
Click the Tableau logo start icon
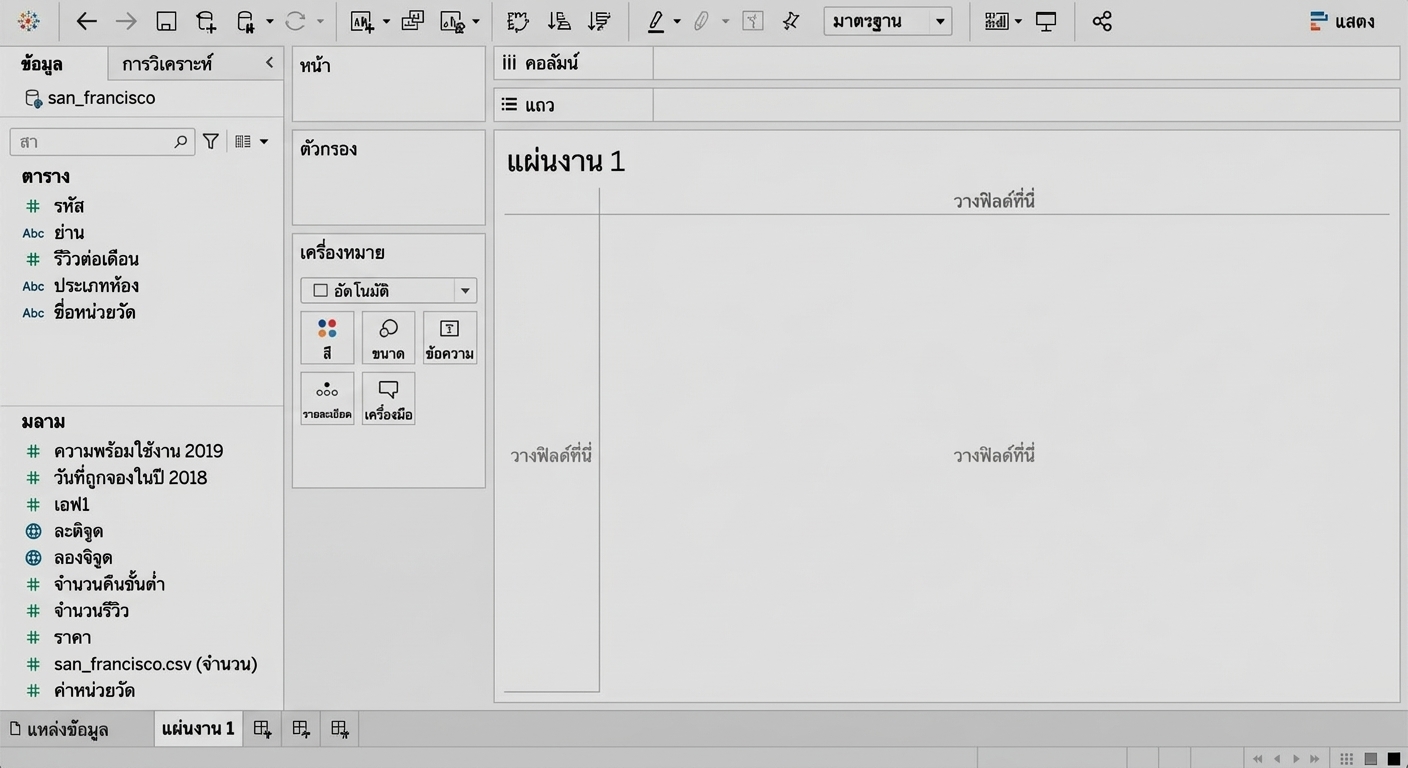[29, 21]
